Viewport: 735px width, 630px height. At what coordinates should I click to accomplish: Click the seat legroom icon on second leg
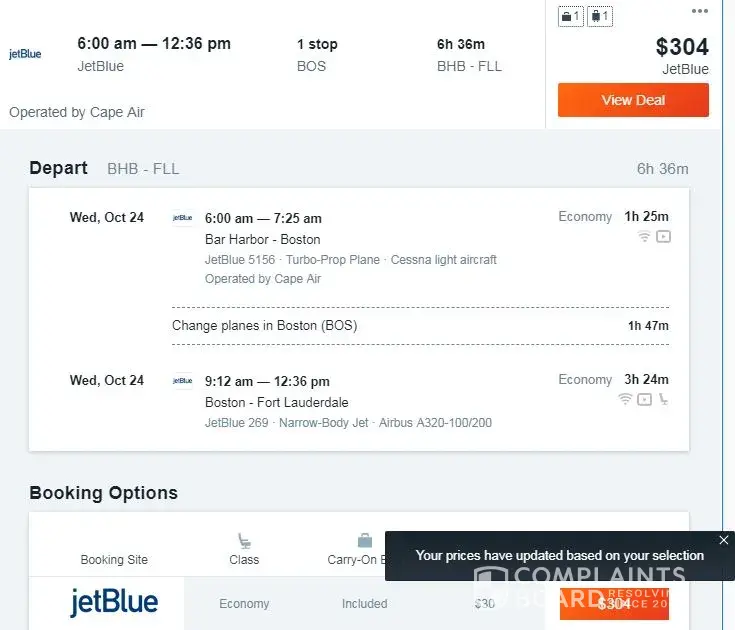(x=663, y=400)
